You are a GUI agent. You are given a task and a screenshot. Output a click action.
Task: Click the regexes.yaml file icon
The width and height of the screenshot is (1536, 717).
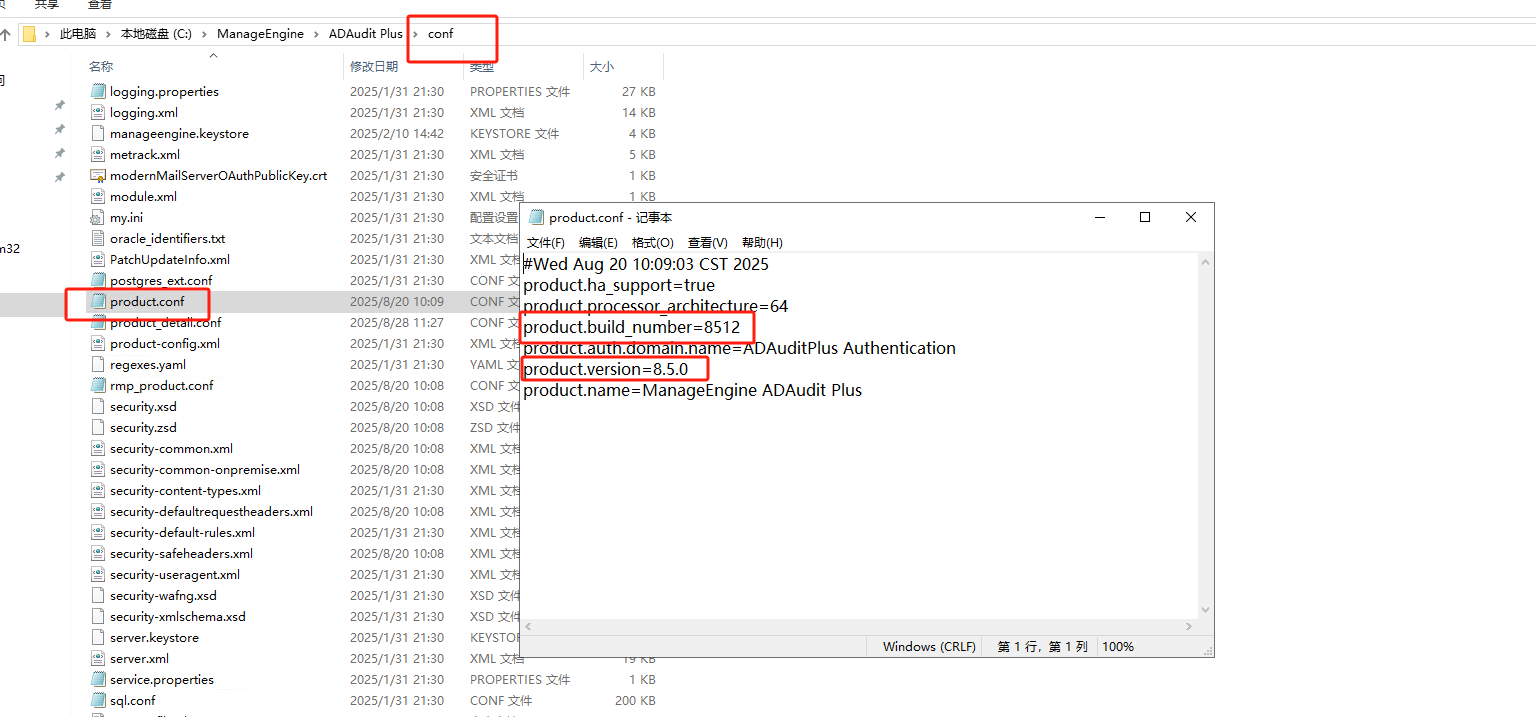(97, 364)
